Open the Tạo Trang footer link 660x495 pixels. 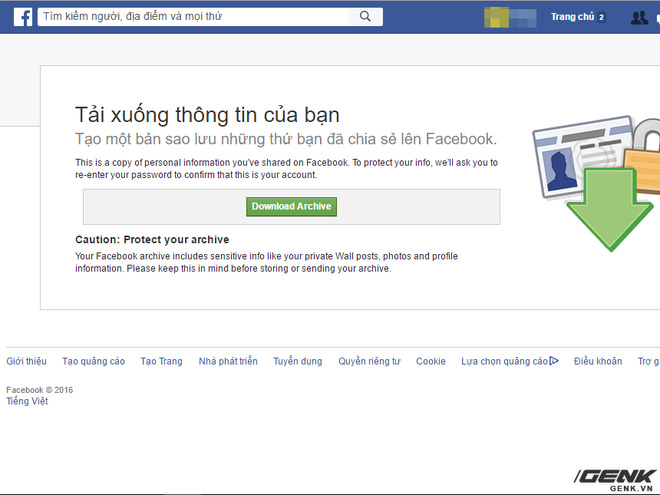[162, 361]
